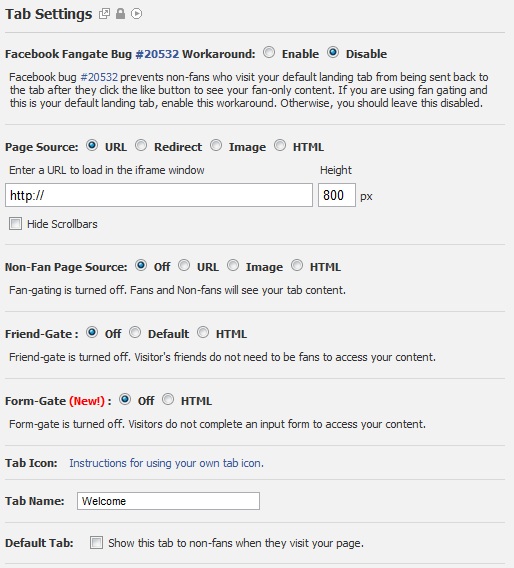Select Disable for Fangate Bug Workaround
Image resolution: width=514 pixels, height=568 pixels.
(x=333, y=53)
